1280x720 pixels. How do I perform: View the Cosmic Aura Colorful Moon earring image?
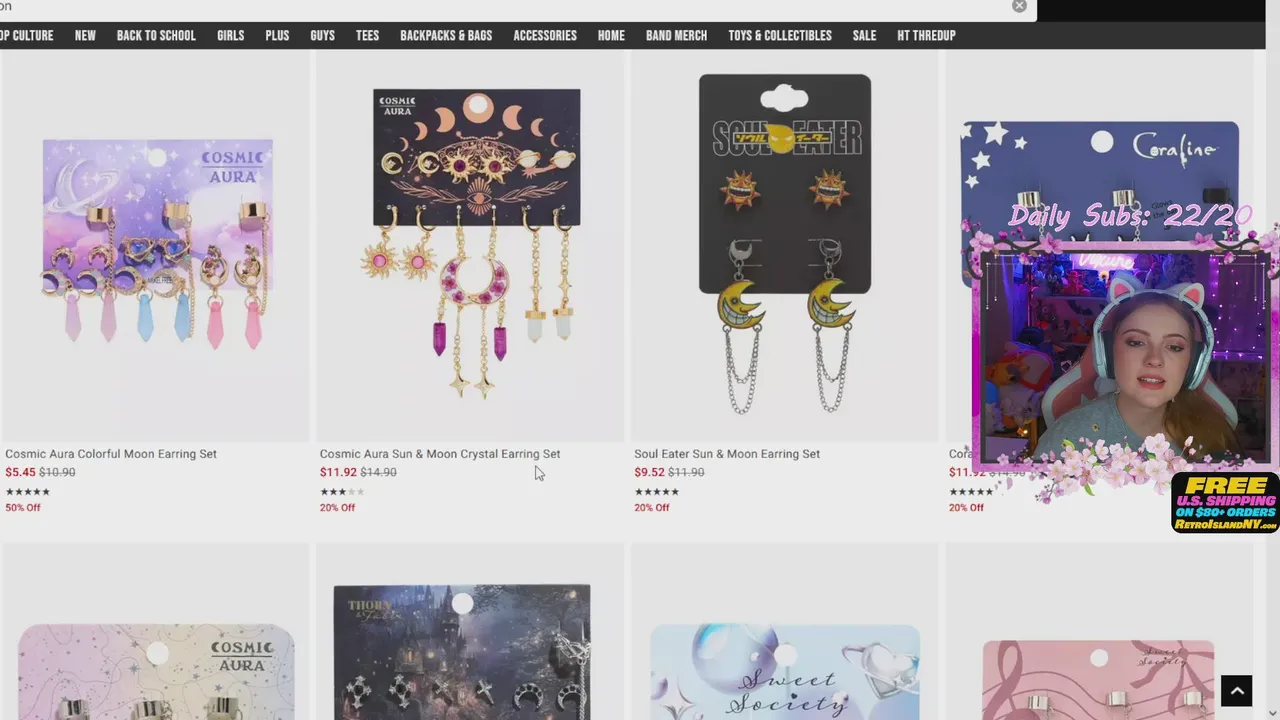click(x=156, y=245)
